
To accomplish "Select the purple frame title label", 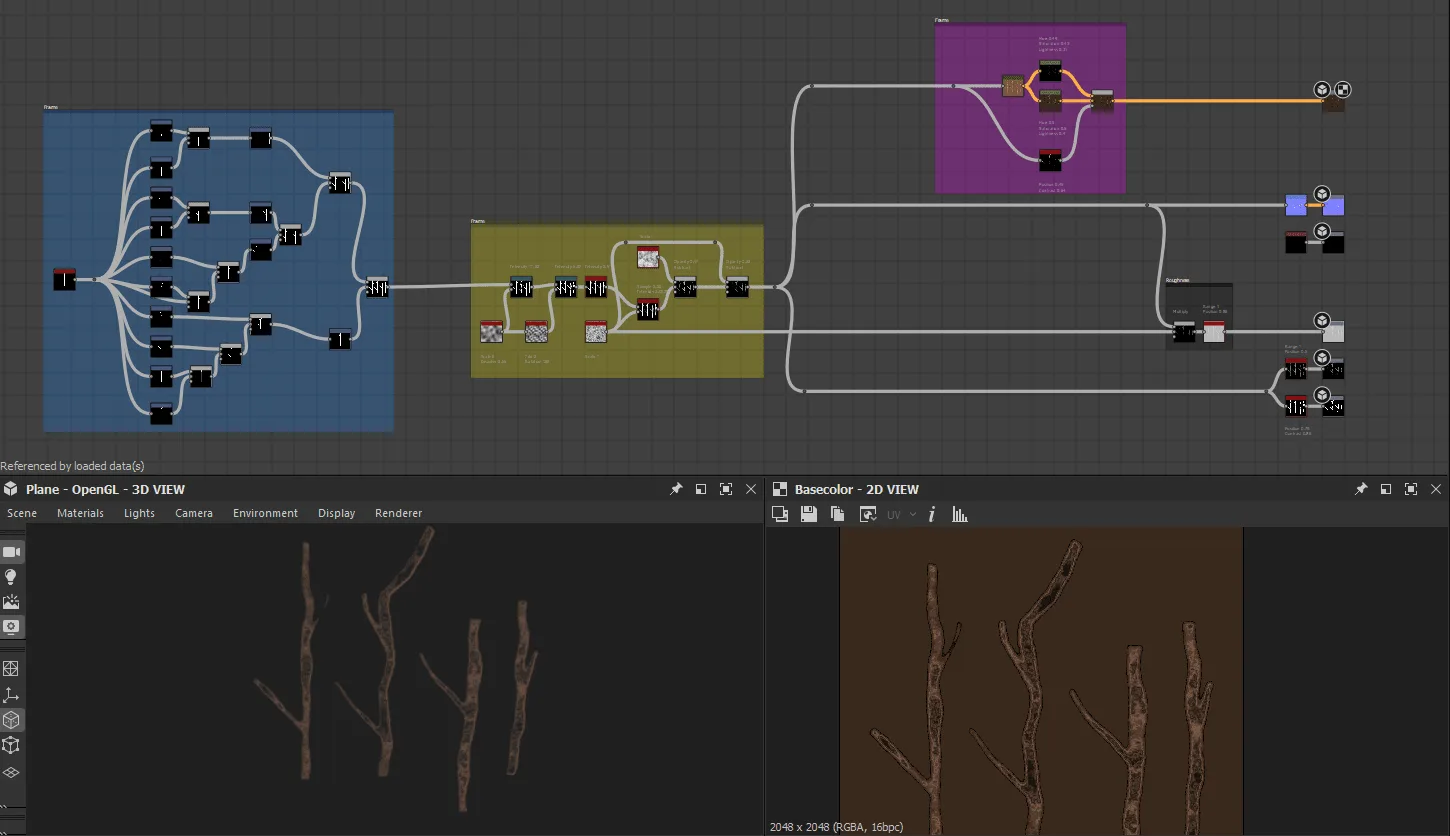I will click(942, 20).
